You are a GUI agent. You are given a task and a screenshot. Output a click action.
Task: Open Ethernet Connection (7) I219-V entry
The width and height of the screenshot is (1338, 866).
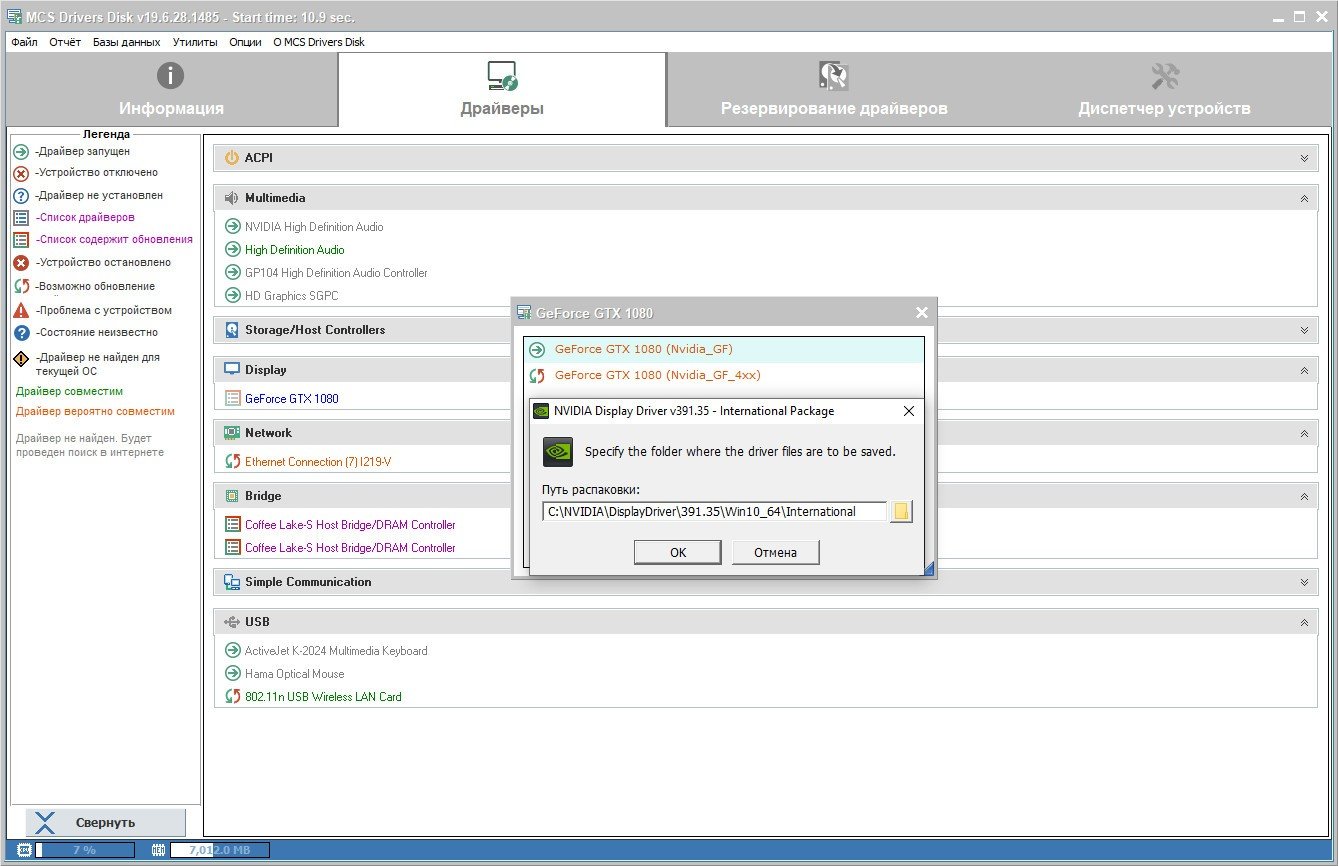tap(318, 462)
